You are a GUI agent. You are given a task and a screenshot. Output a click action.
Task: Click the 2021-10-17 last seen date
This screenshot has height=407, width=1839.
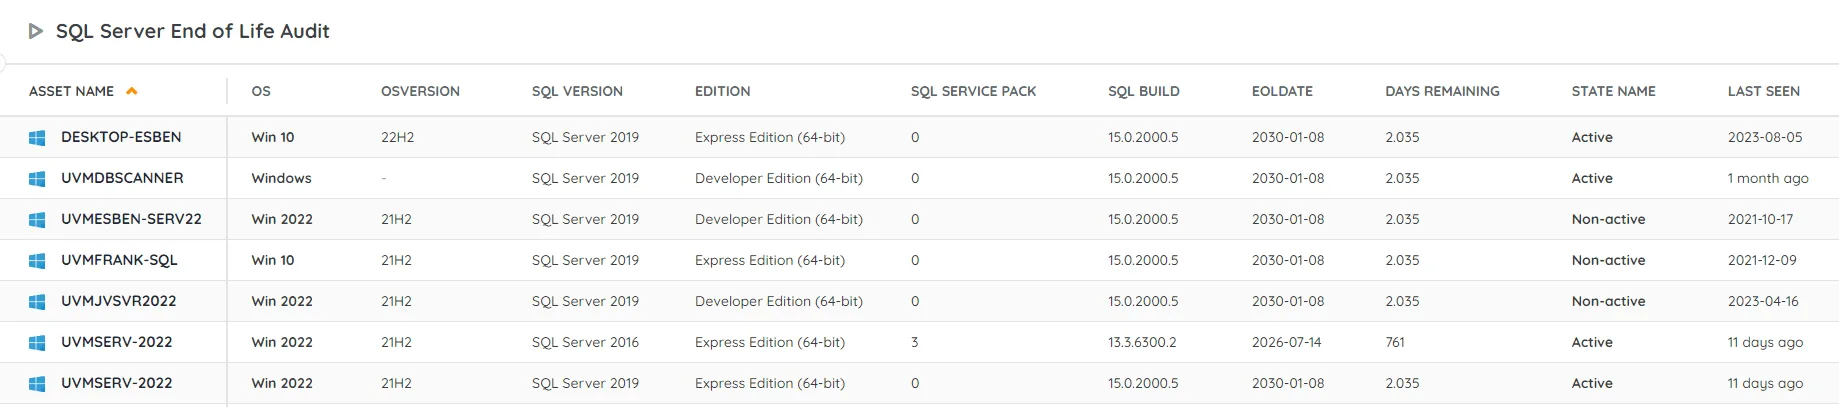[x=1760, y=219]
